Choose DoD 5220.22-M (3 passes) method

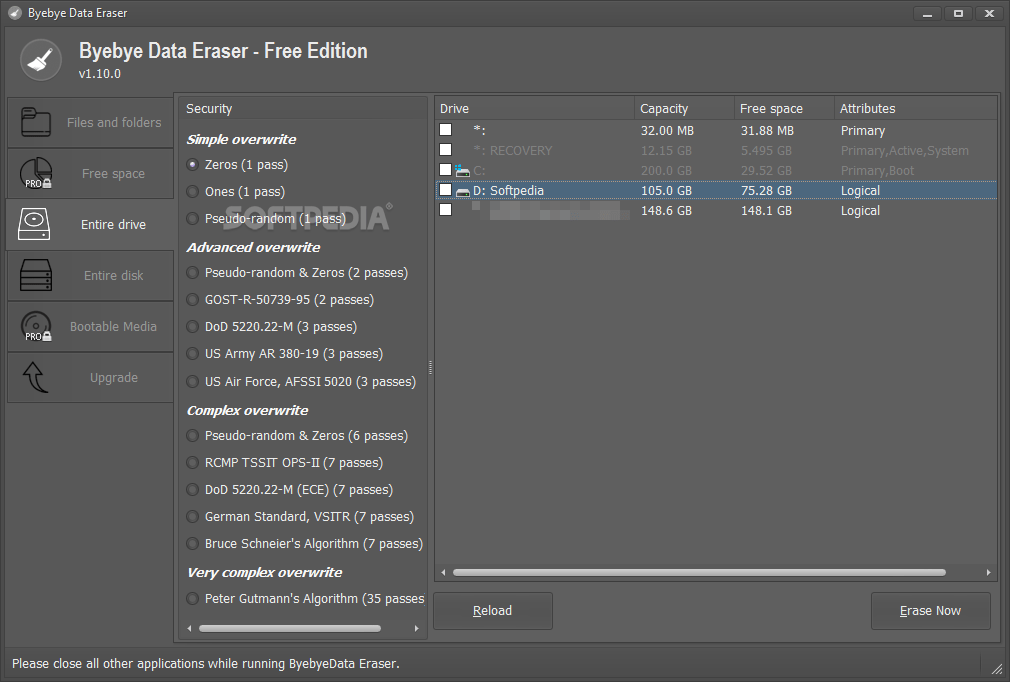[192, 326]
